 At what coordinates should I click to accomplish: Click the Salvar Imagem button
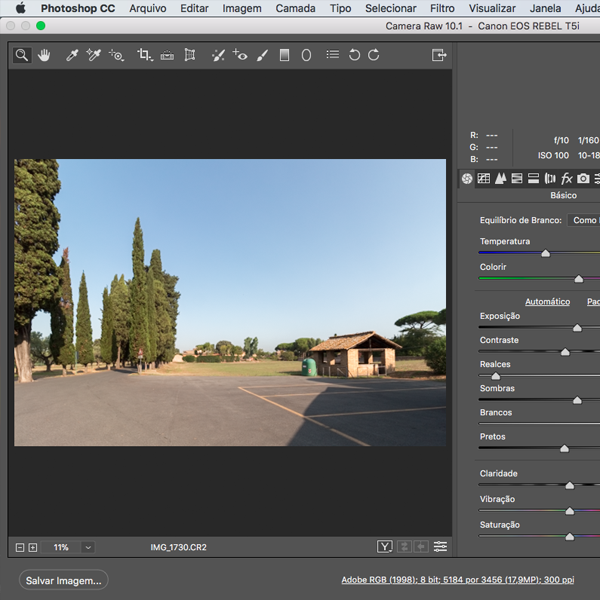click(x=64, y=580)
